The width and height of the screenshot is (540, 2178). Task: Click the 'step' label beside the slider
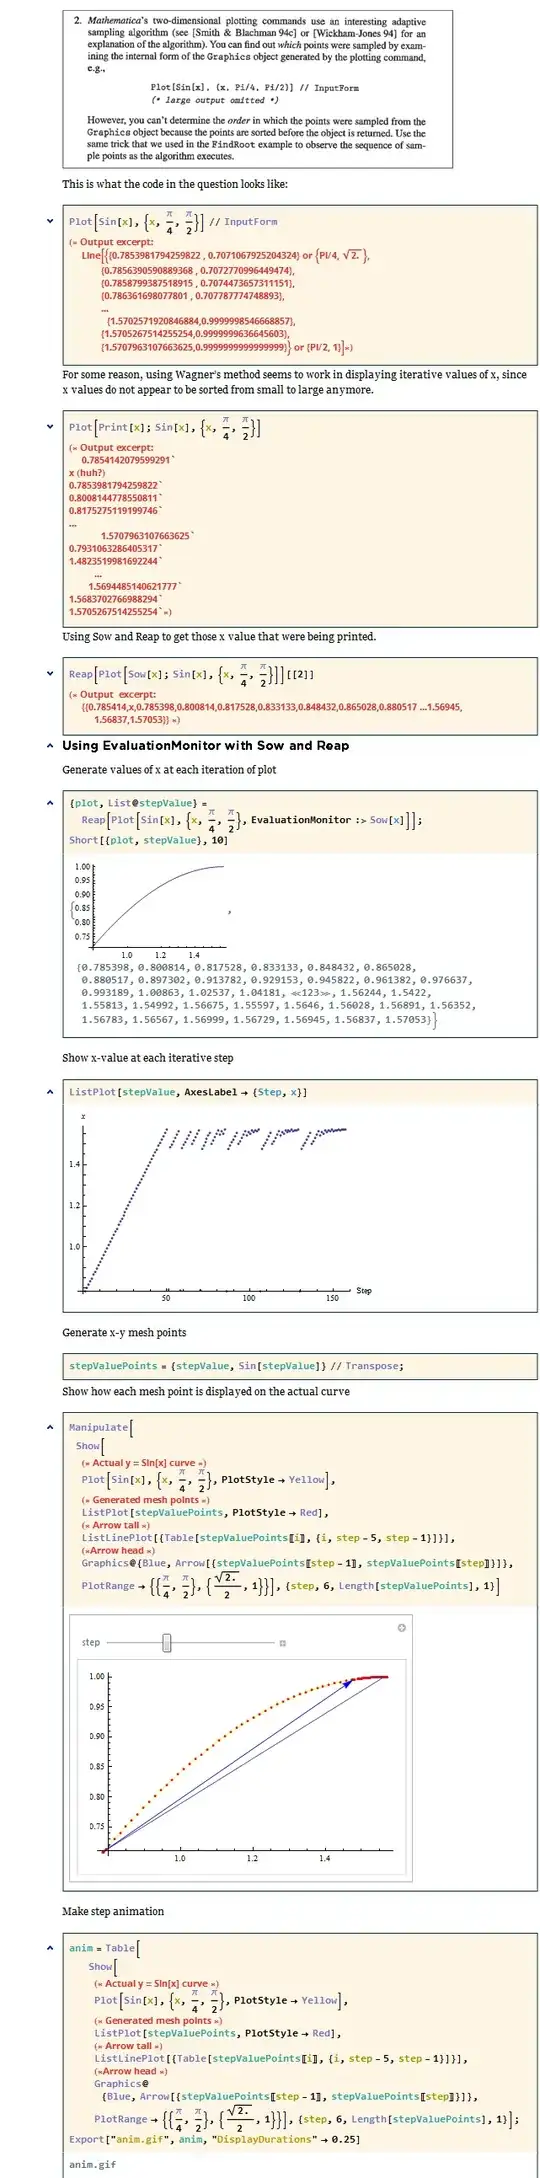click(x=91, y=1642)
